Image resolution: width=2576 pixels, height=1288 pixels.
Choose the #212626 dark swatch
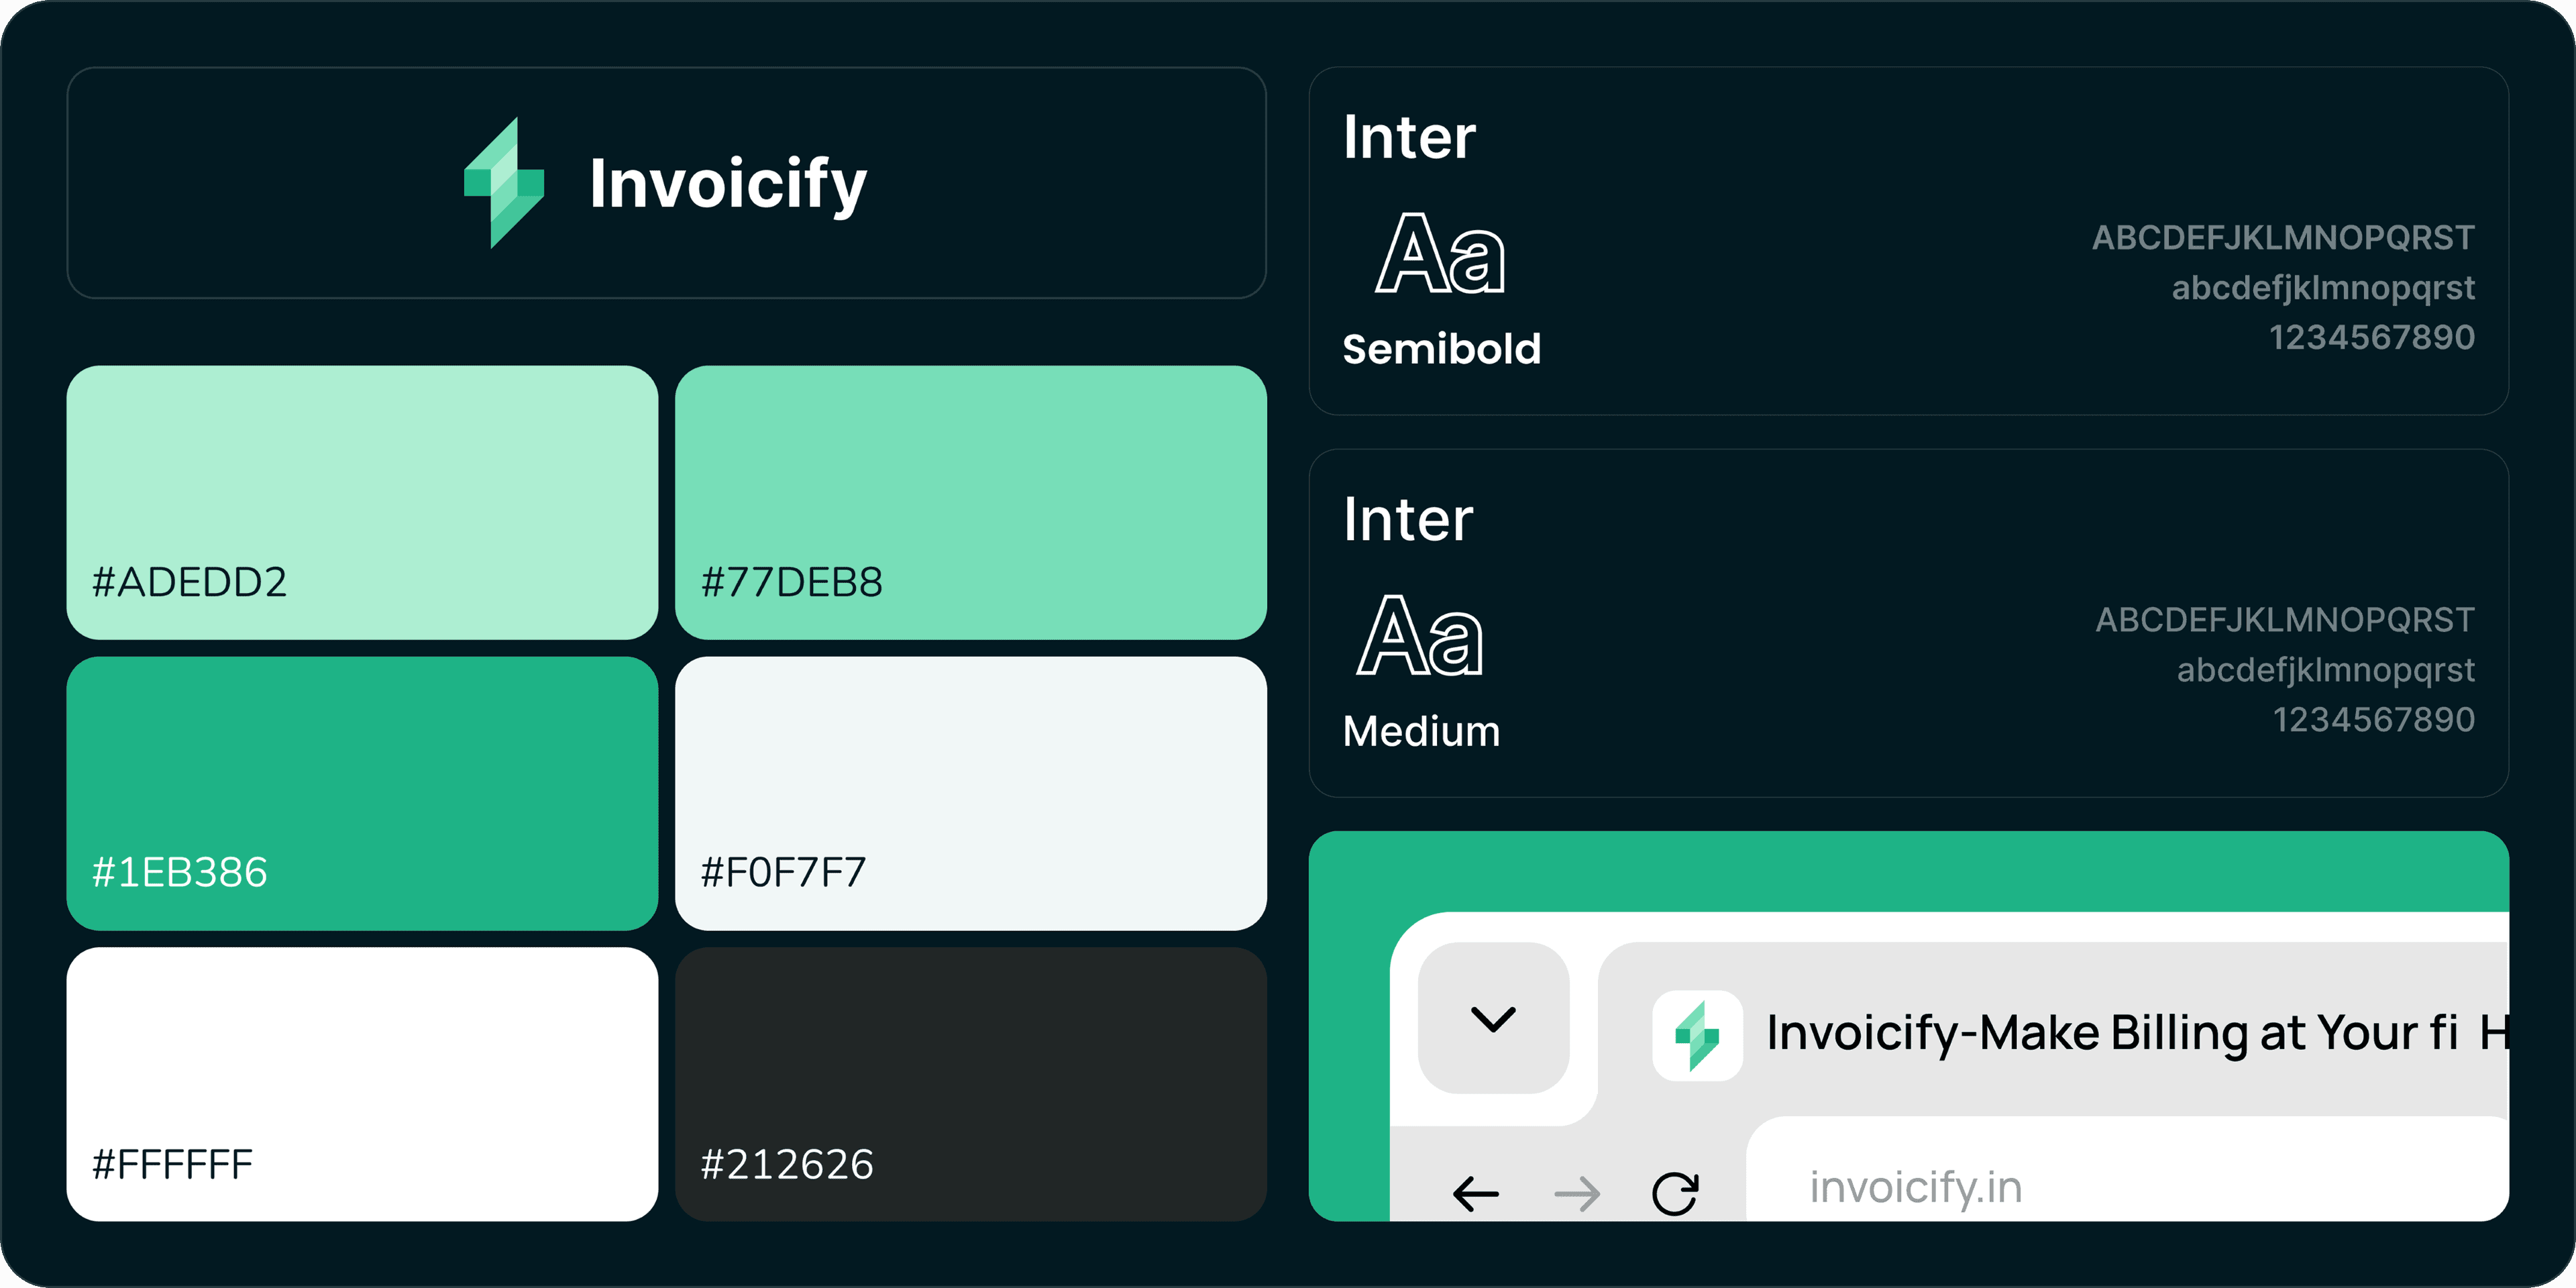970,1083
